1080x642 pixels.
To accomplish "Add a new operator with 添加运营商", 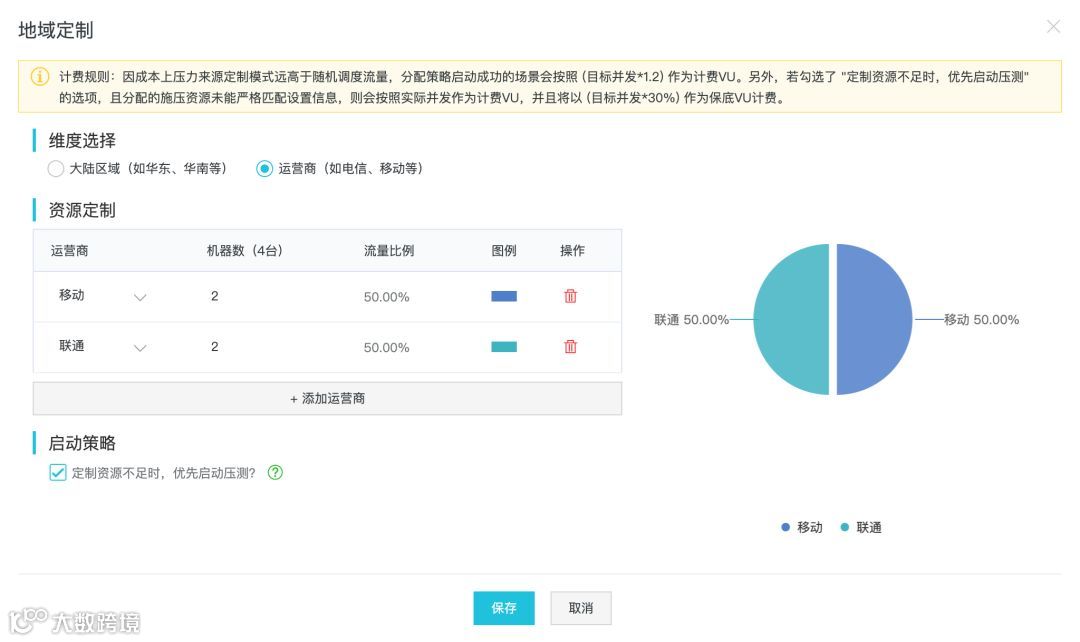I will point(327,399).
